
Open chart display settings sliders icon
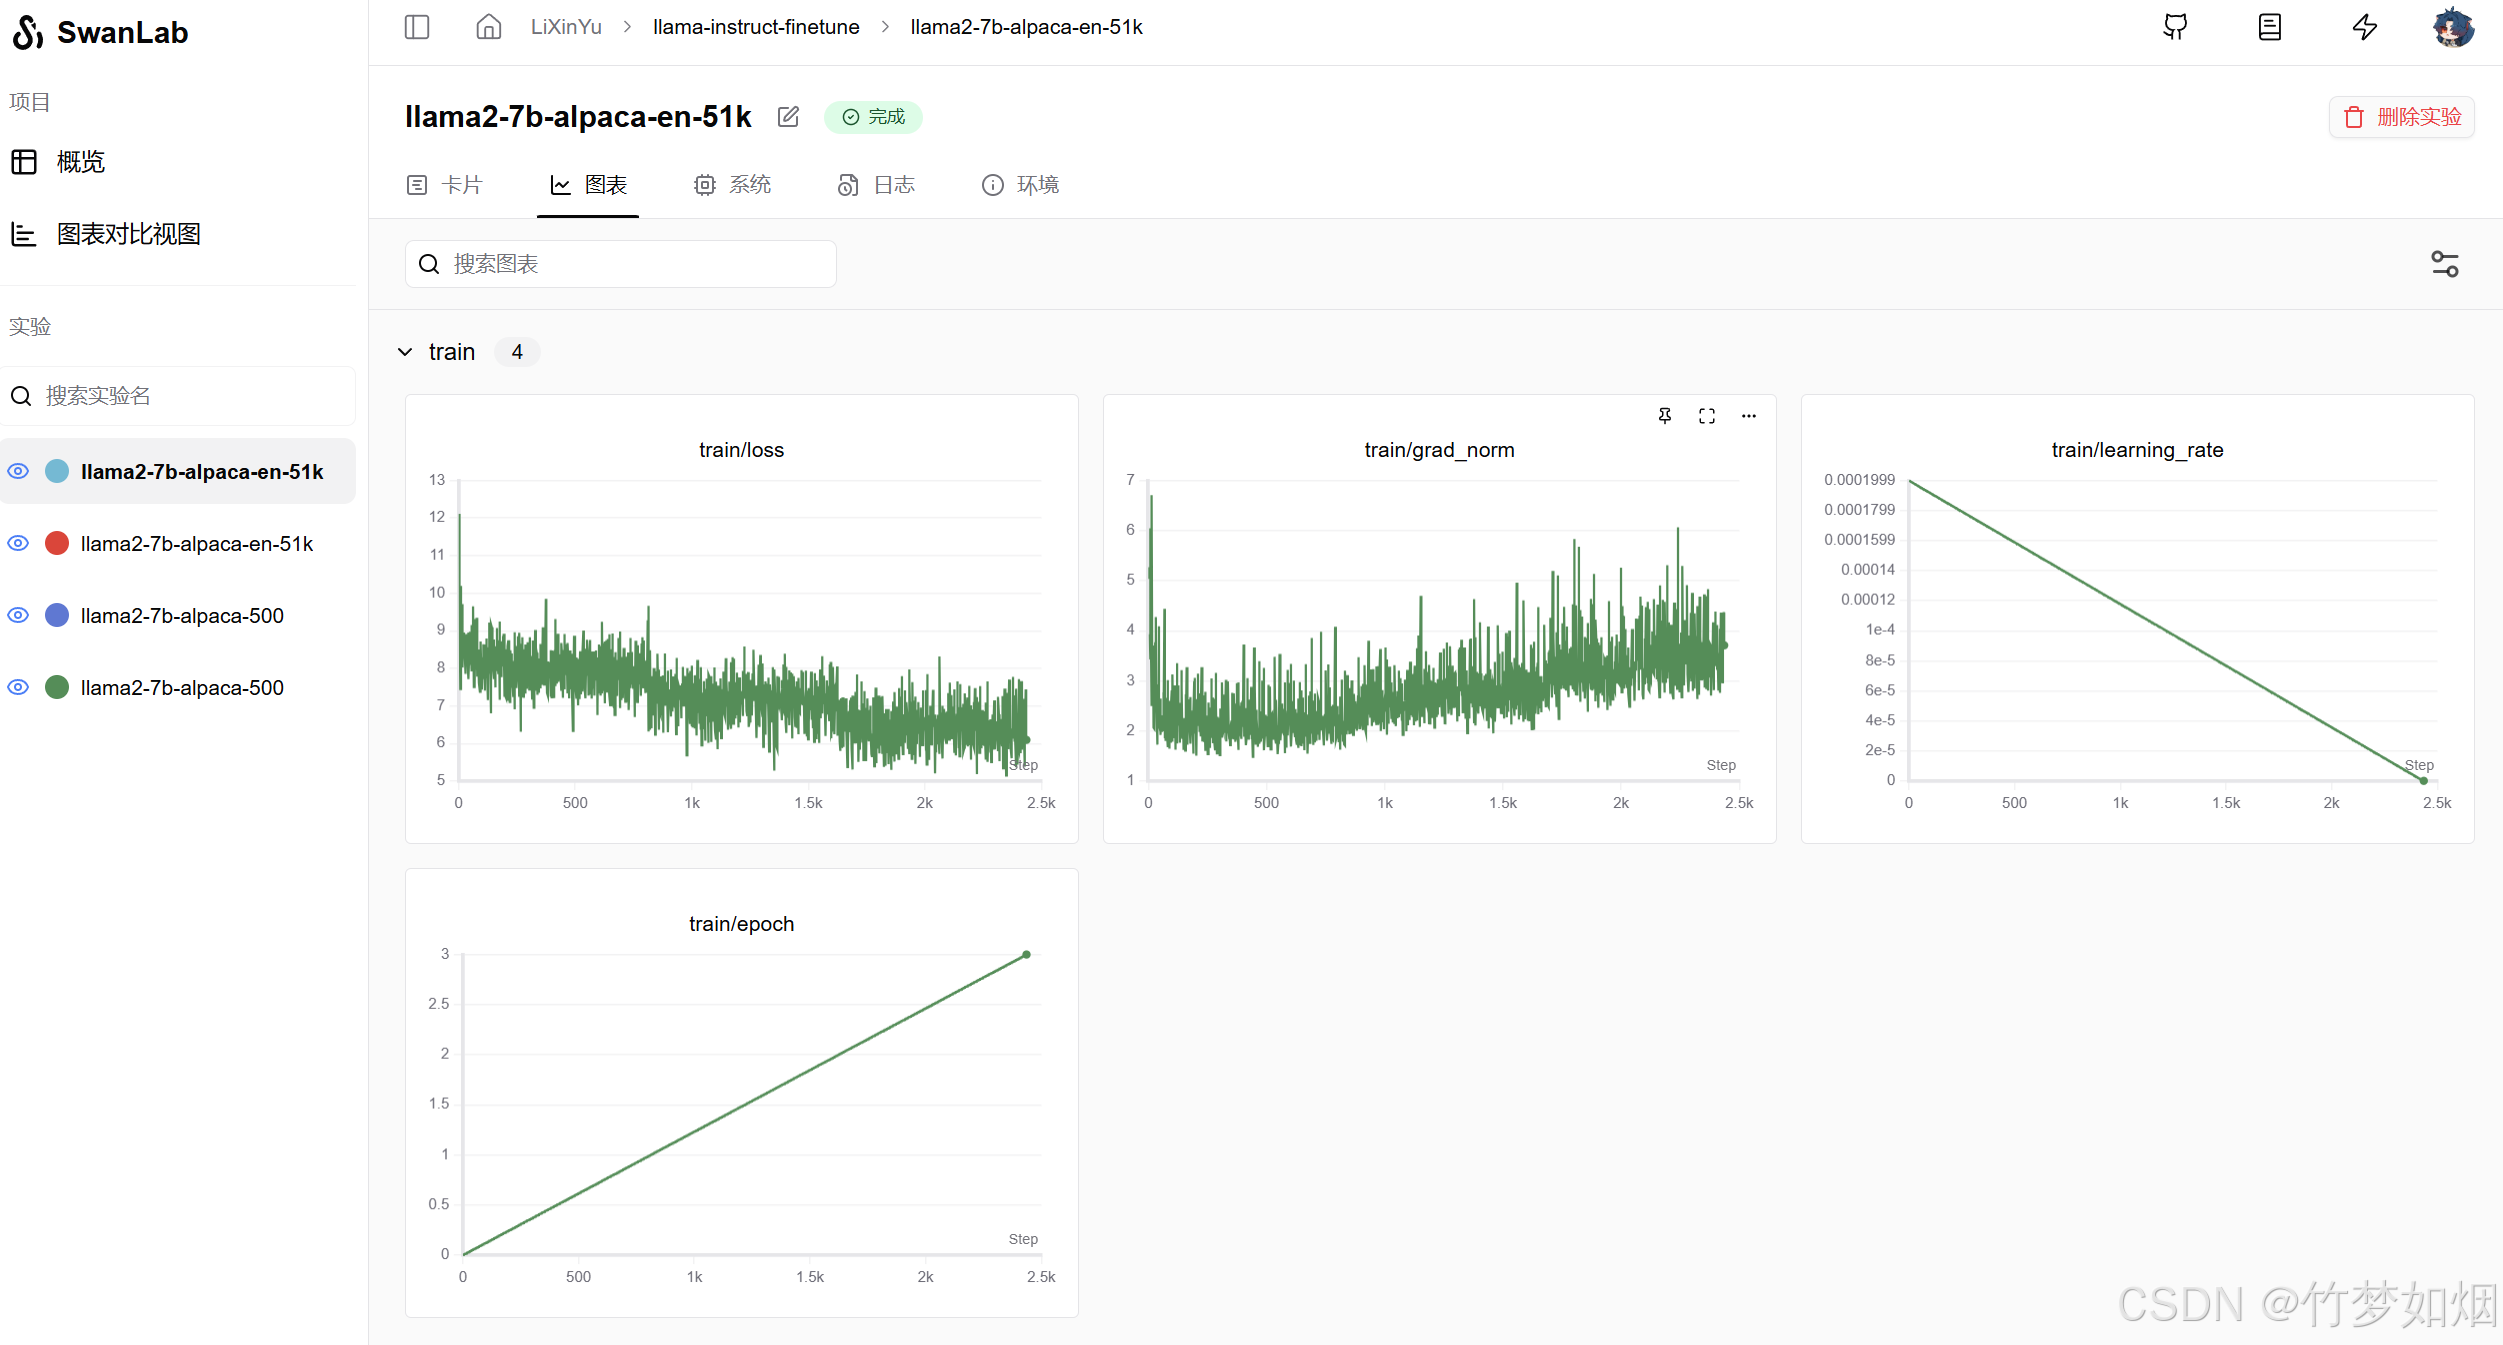pos(2444,264)
